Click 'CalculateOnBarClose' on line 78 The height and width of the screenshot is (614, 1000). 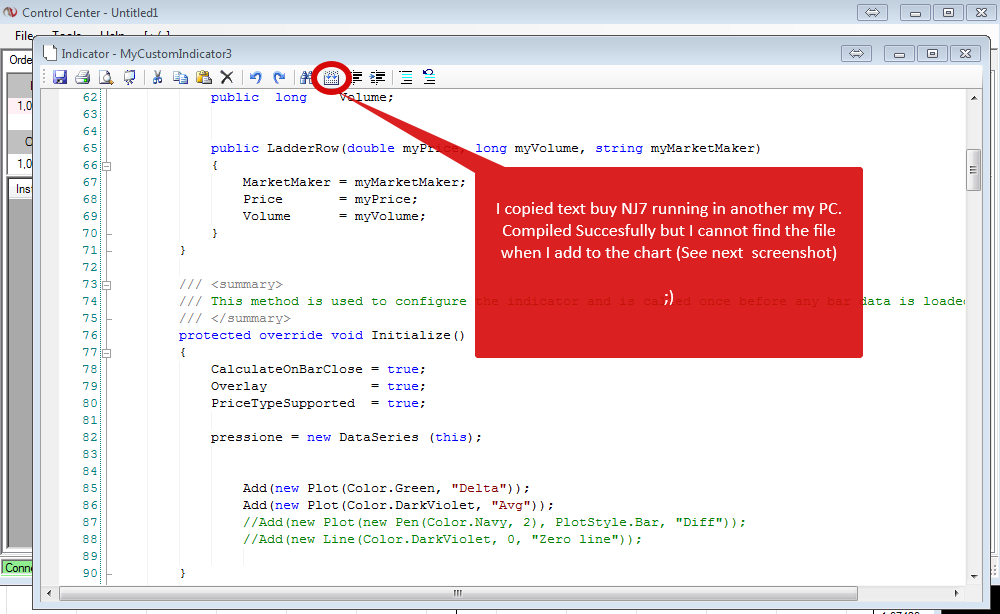tap(286, 369)
